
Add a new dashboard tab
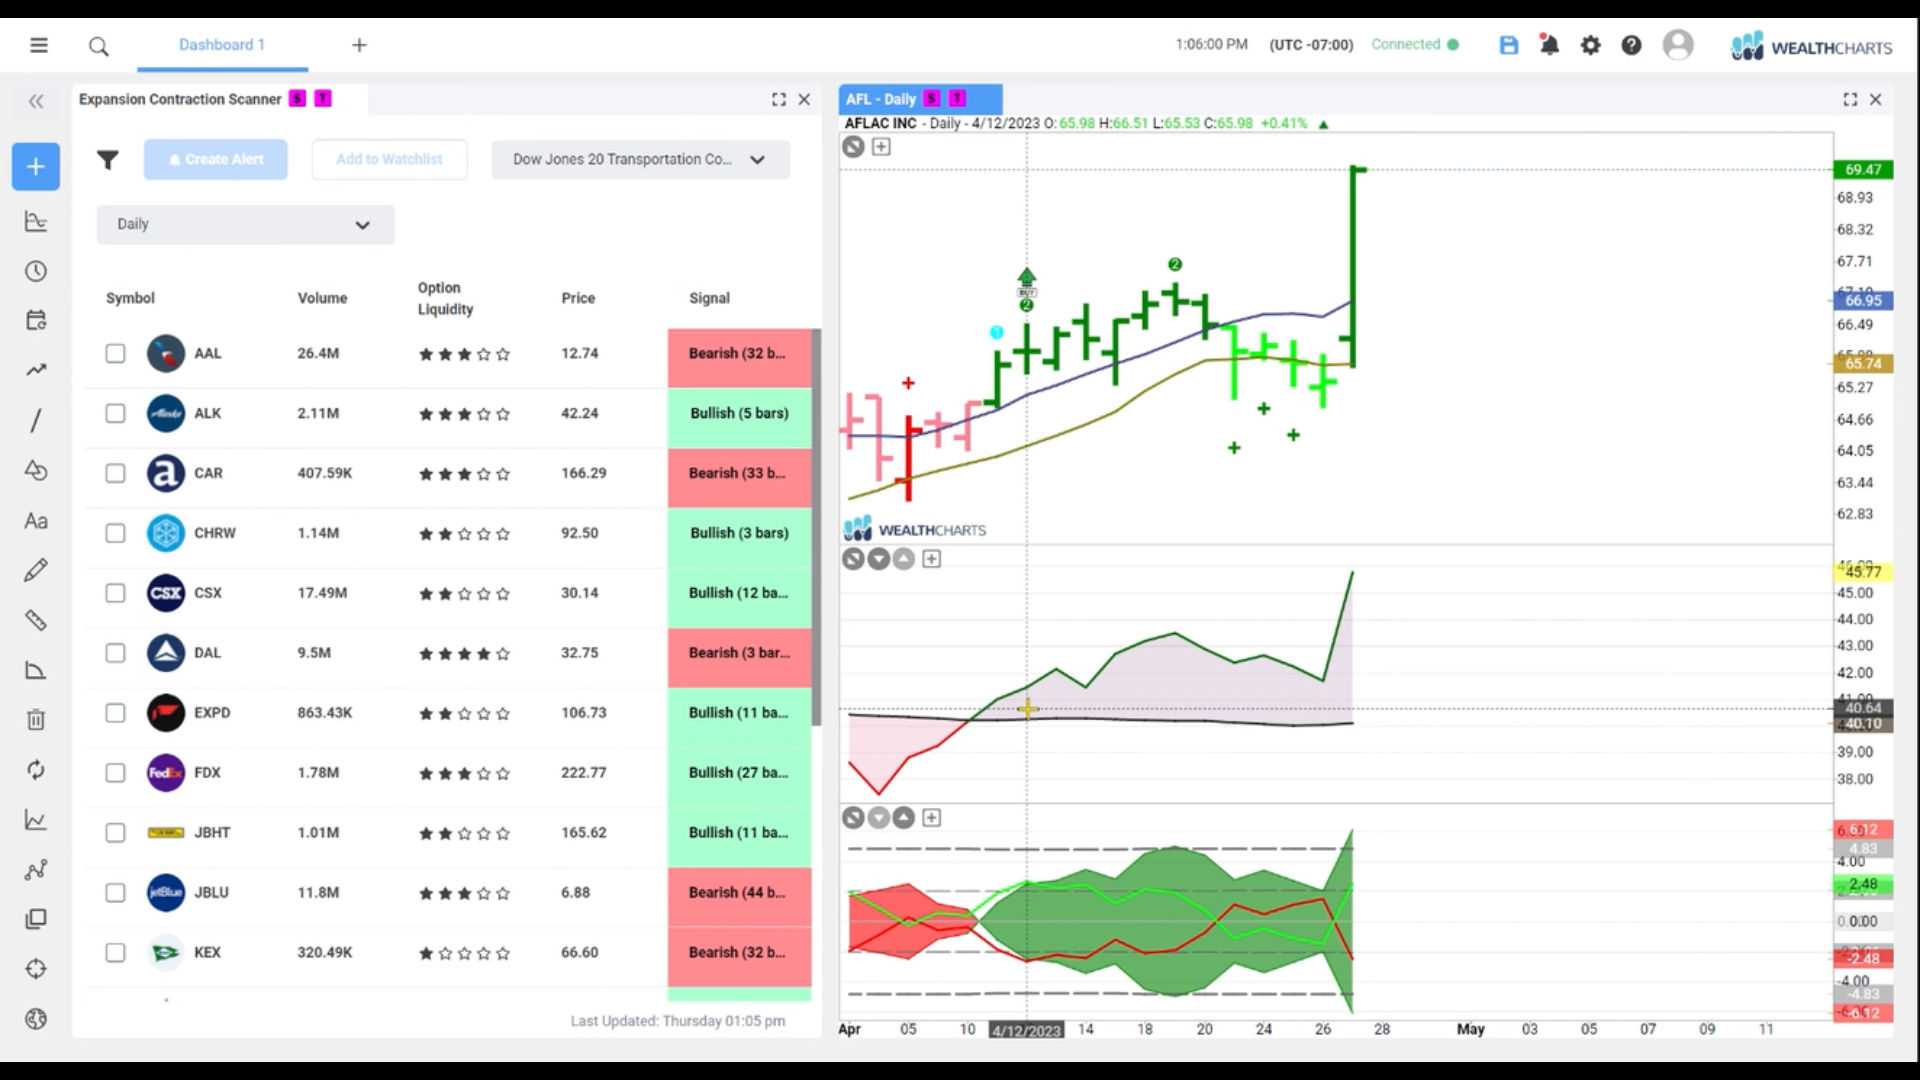(x=359, y=45)
